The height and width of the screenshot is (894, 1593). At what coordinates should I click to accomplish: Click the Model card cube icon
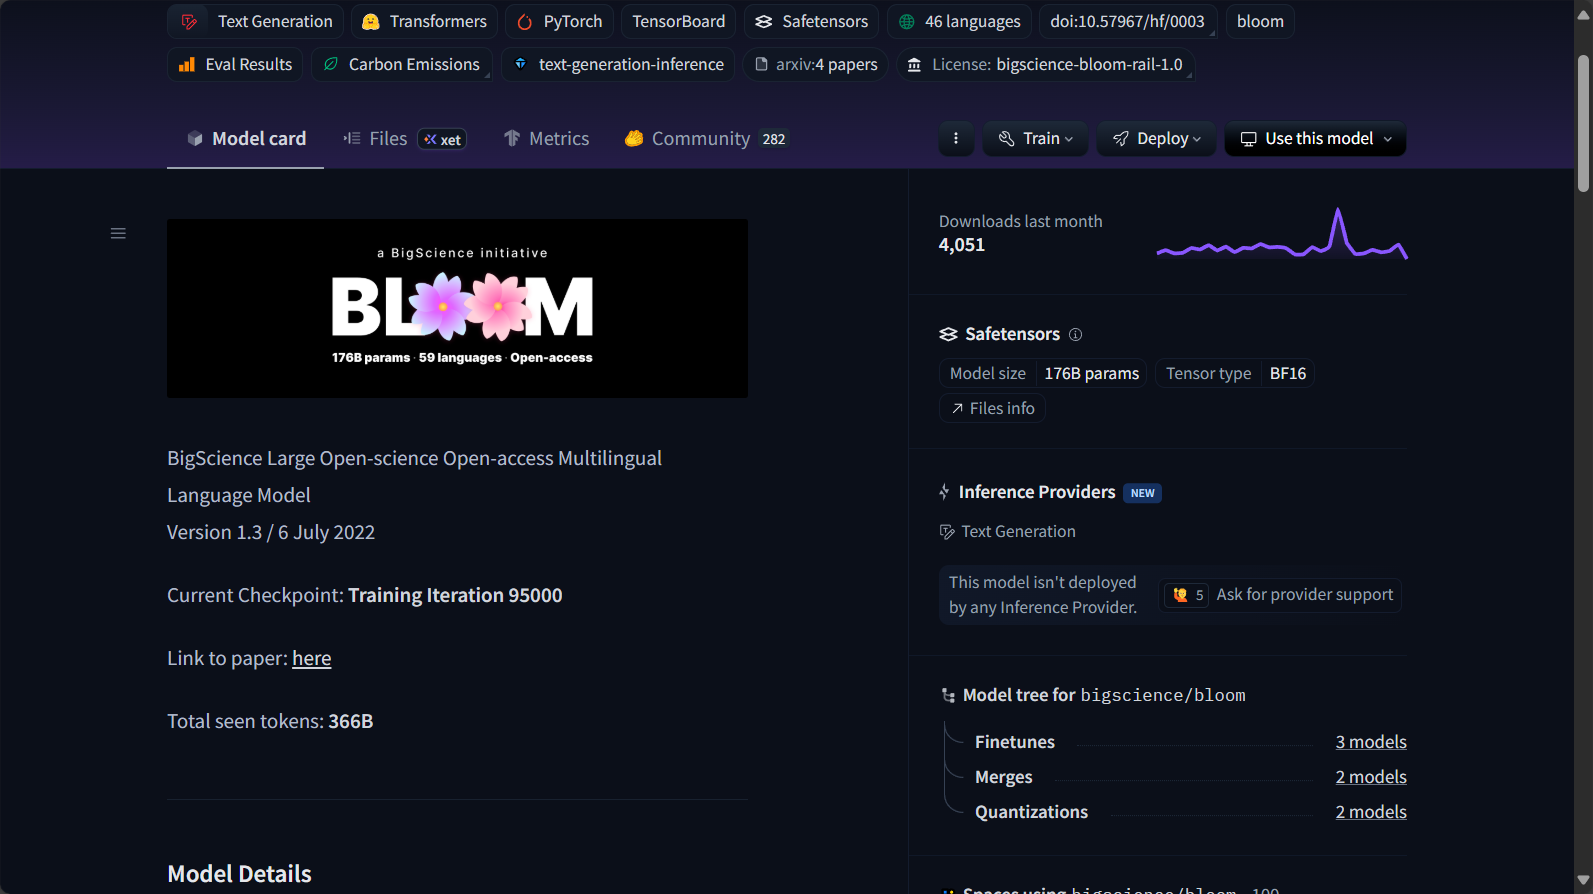point(195,138)
